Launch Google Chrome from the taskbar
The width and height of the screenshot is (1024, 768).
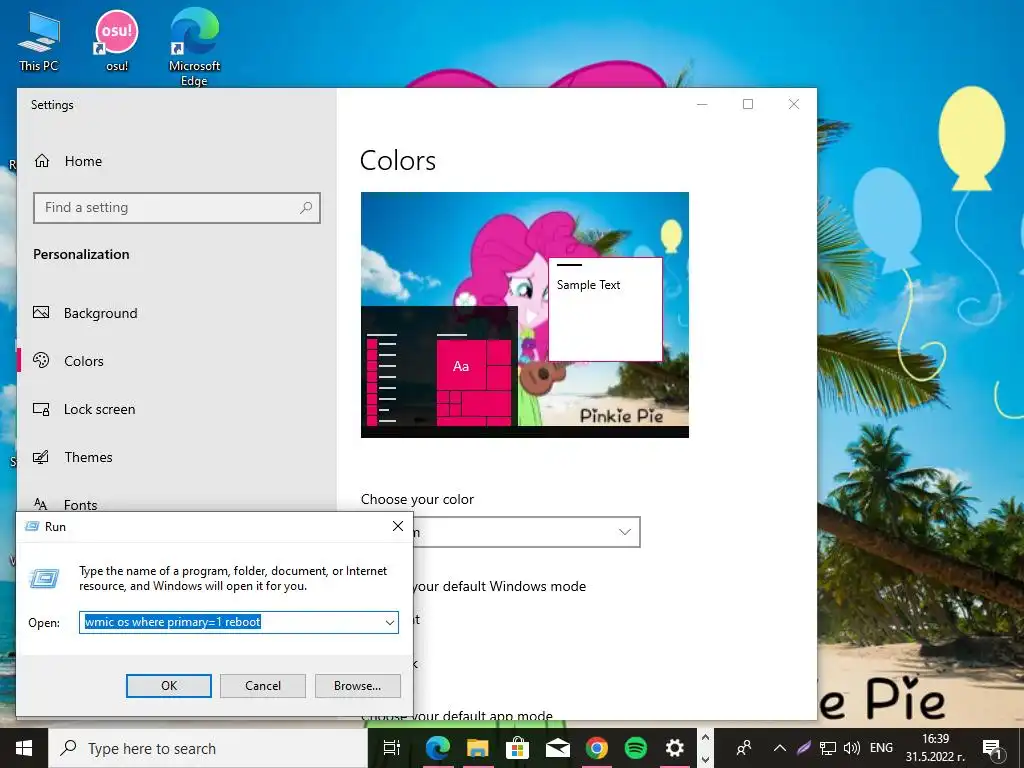coord(596,748)
